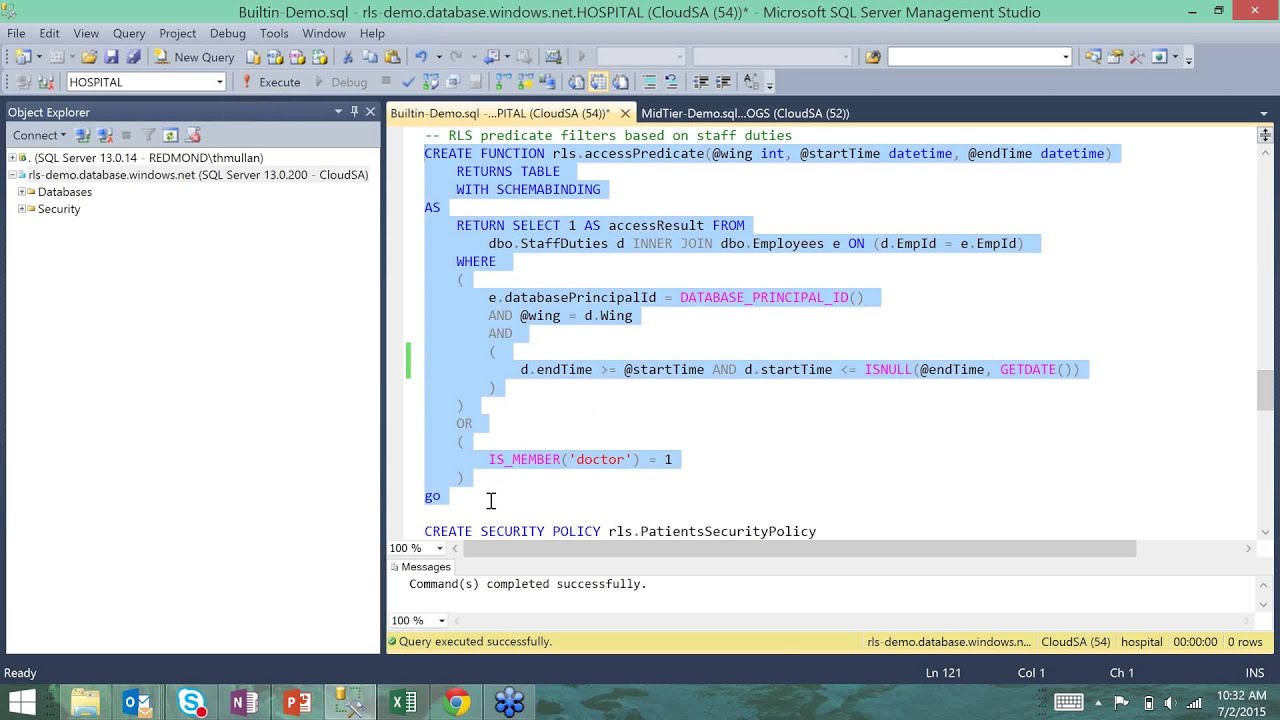This screenshot has width=1280, height=720.
Task: Expand the Databases folder
Action: pyautogui.click(x=22, y=192)
